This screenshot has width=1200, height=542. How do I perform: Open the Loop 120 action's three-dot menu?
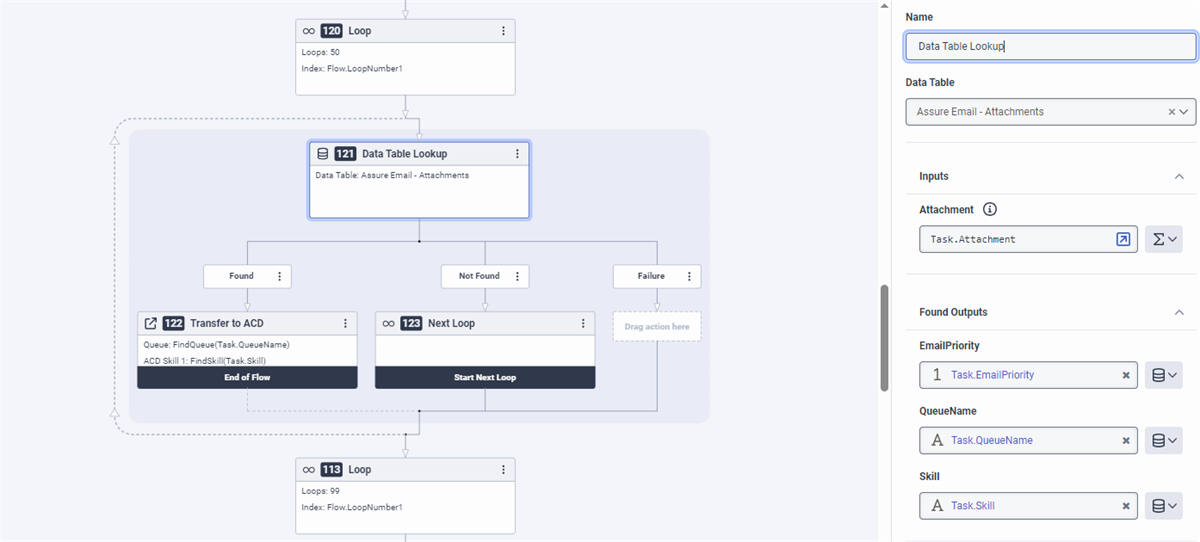point(503,31)
